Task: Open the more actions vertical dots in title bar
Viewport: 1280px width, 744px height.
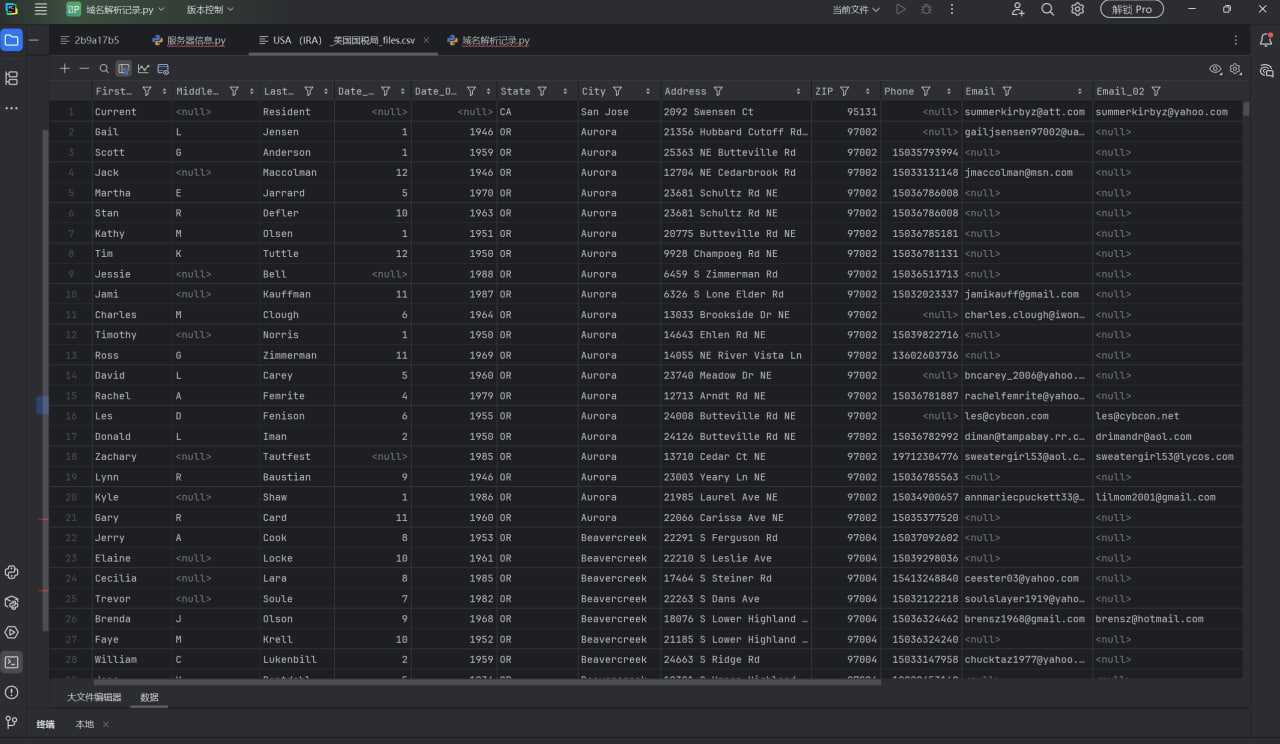Action: pos(952,9)
